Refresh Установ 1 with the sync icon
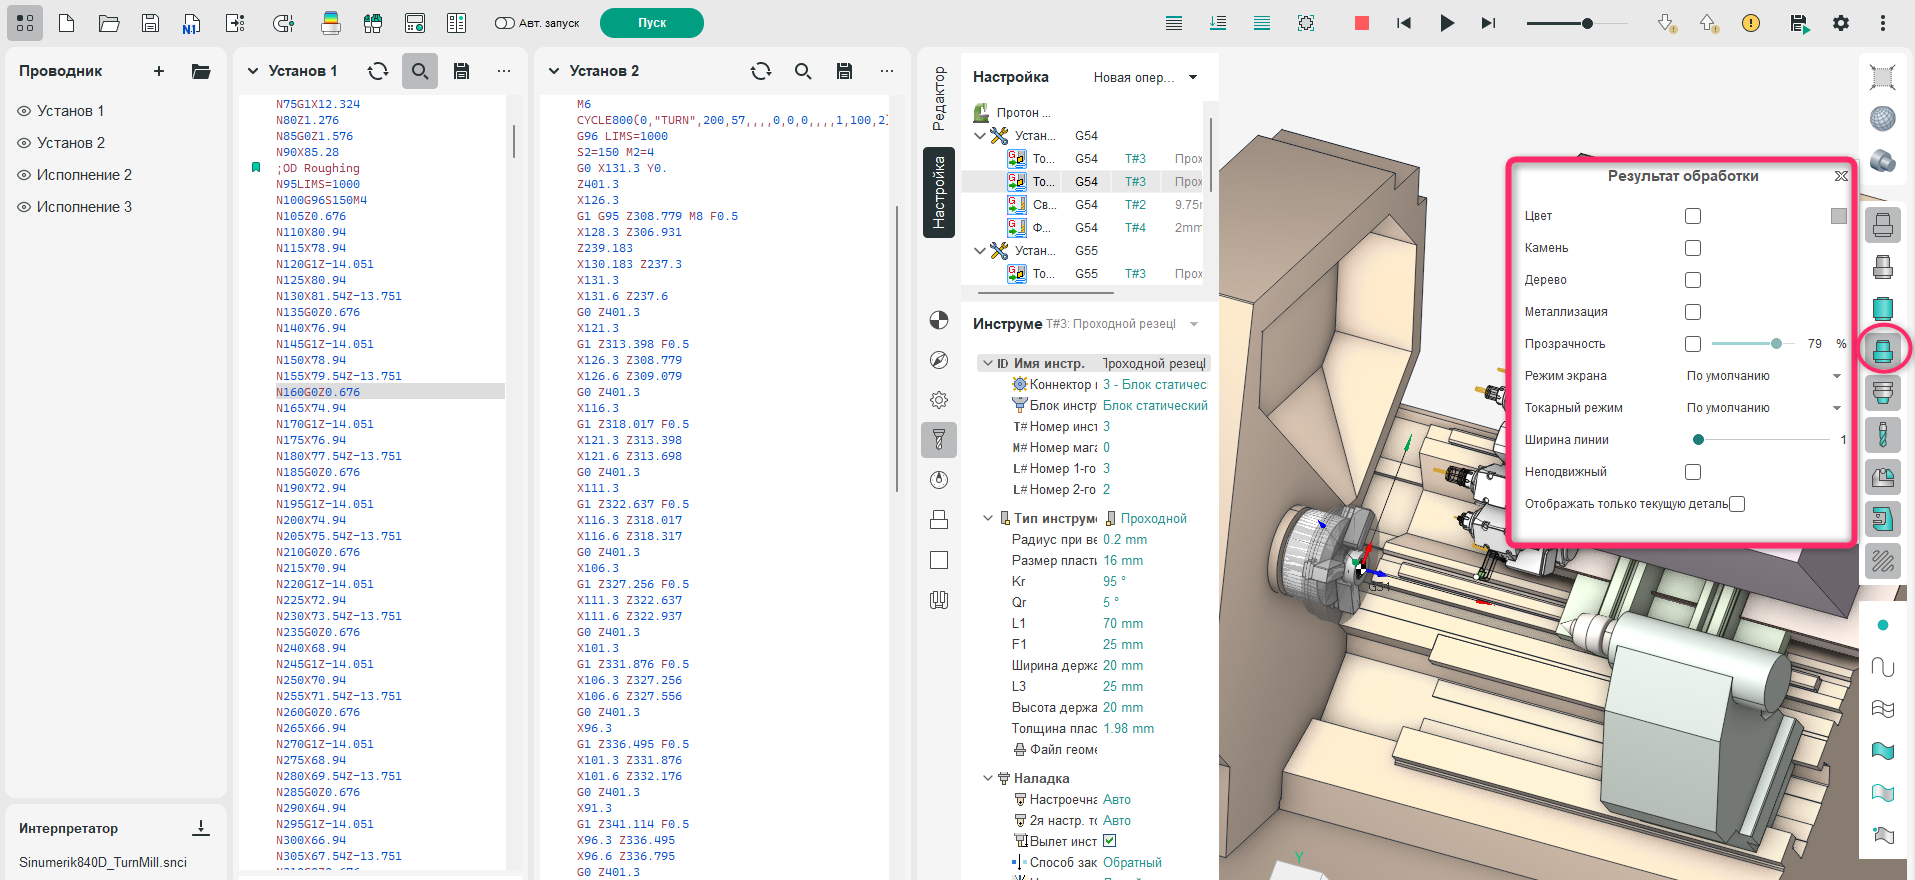The width and height of the screenshot is (1915, 880). (x=378, y=71)
